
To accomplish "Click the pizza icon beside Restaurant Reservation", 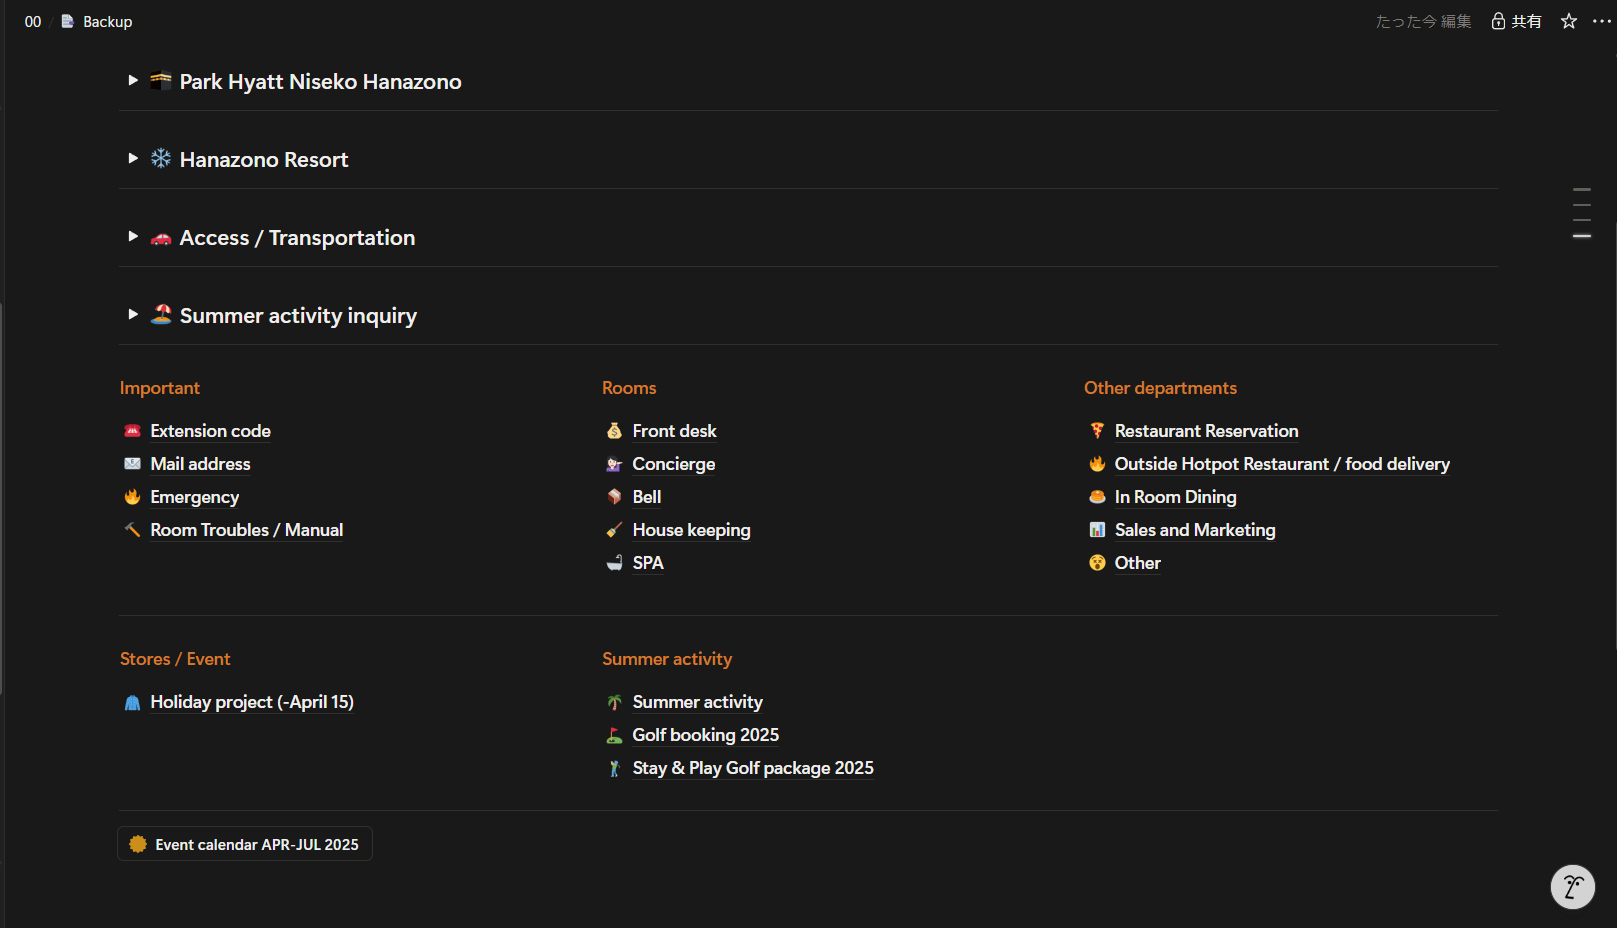I will pyautogui.click(x=1097, y=431).
